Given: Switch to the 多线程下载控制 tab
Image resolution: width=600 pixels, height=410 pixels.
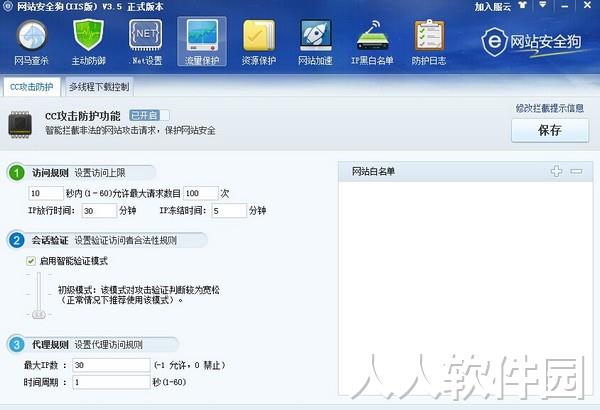Looking at the screenshot, I should coord(99,87).
